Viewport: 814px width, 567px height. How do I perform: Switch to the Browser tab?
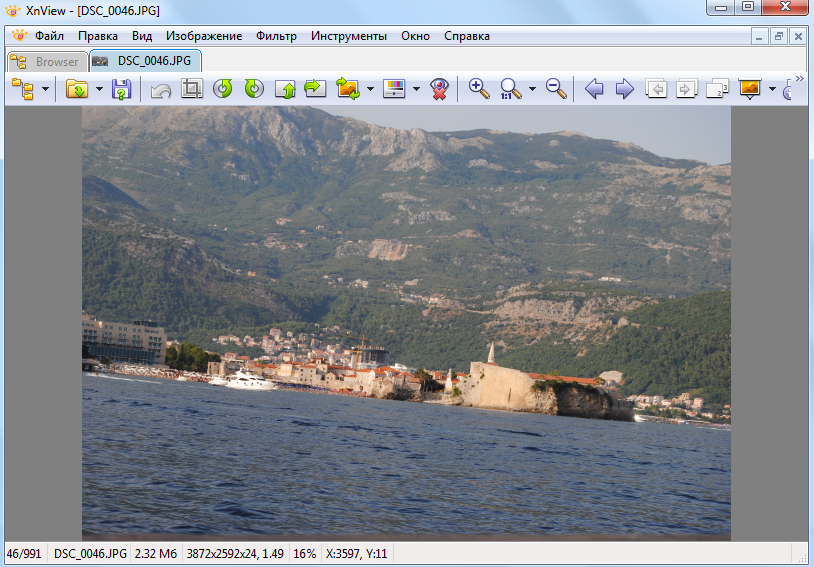47,62
